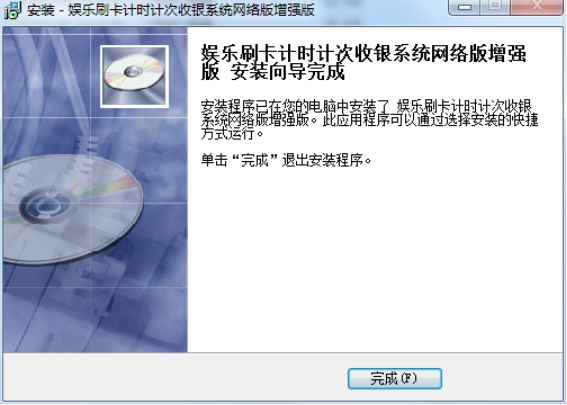
Task: Click the large CD disc image on left banner
Action: (x=71, y=208)
